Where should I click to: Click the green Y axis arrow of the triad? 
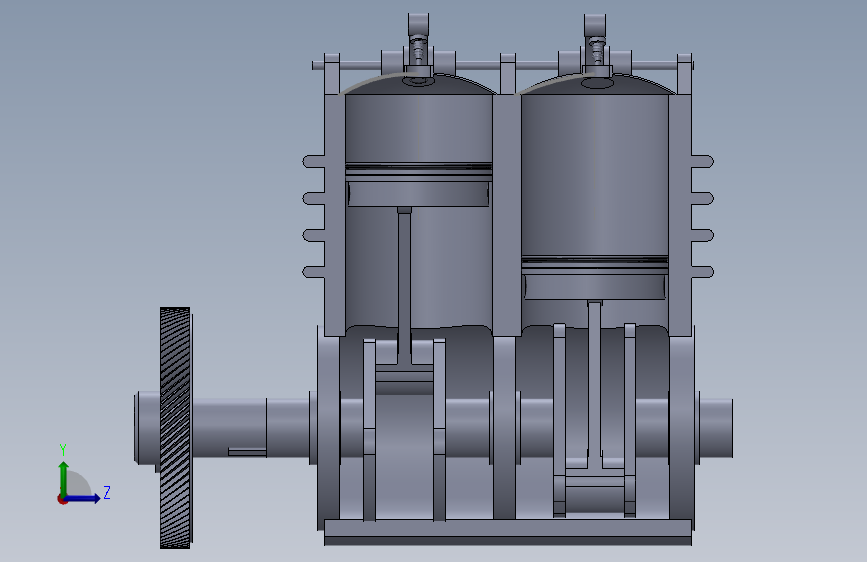64,478
